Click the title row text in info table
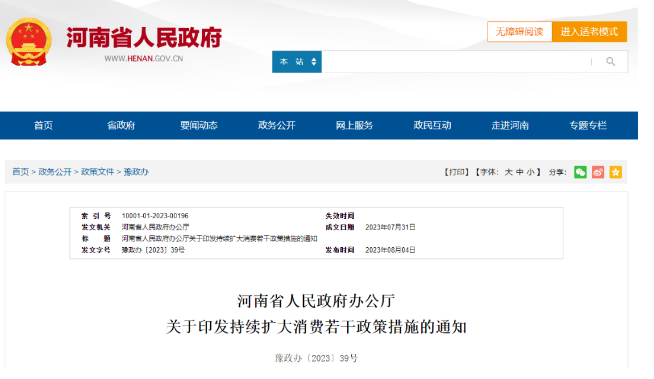Screen dimensions: 654x379 pyautogui.click(x=219, y=238)
